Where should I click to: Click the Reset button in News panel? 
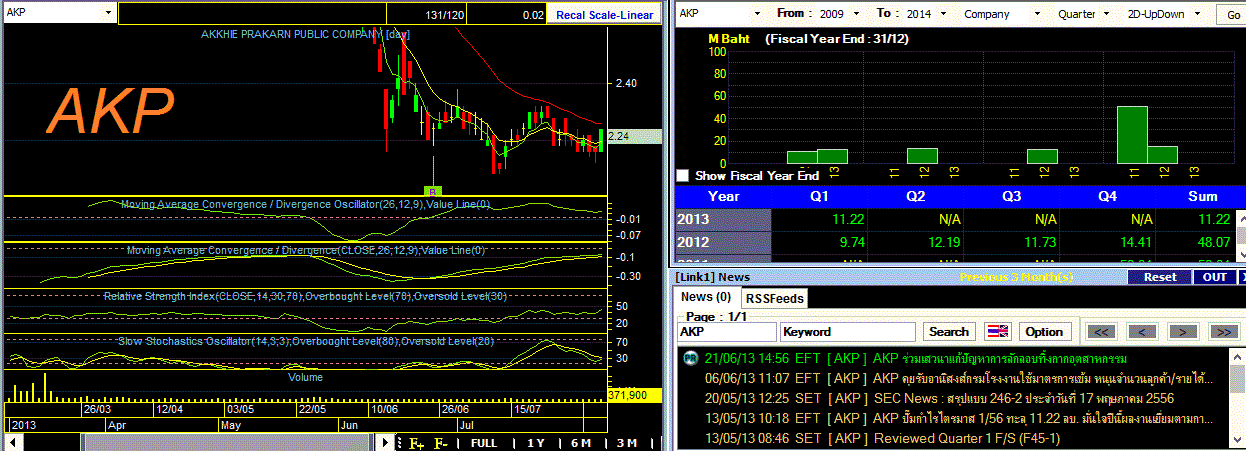[x=1160, y=277]
